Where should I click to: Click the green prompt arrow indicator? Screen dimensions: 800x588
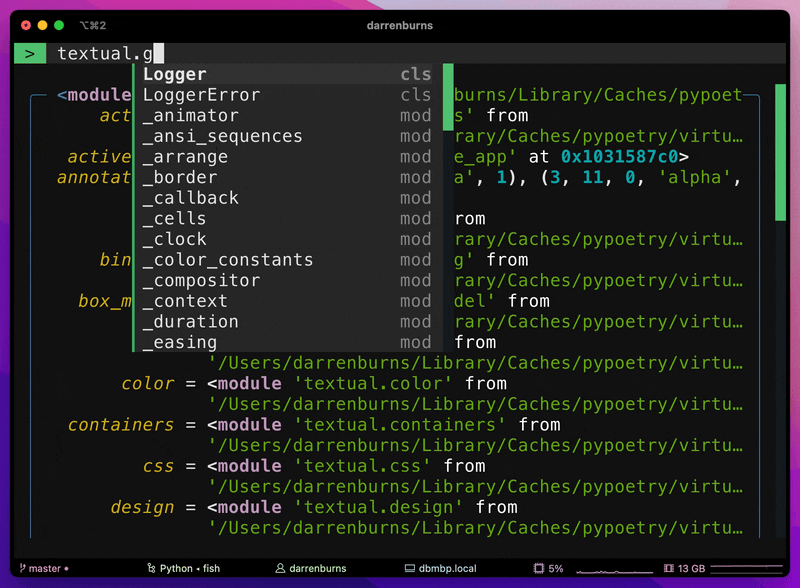(30, 53)
